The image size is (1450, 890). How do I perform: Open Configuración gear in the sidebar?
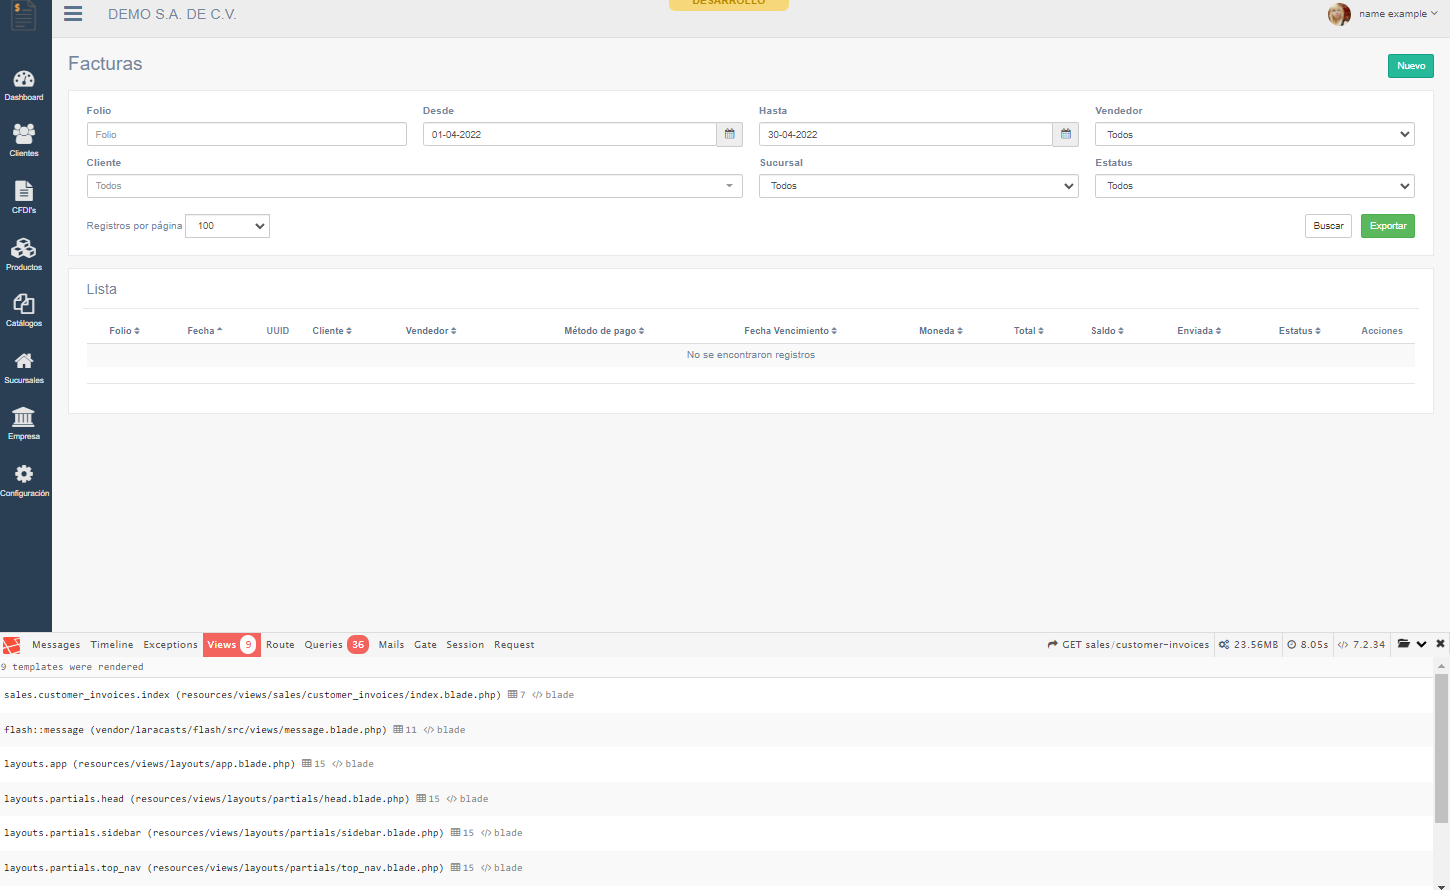[x=24, y=480]
